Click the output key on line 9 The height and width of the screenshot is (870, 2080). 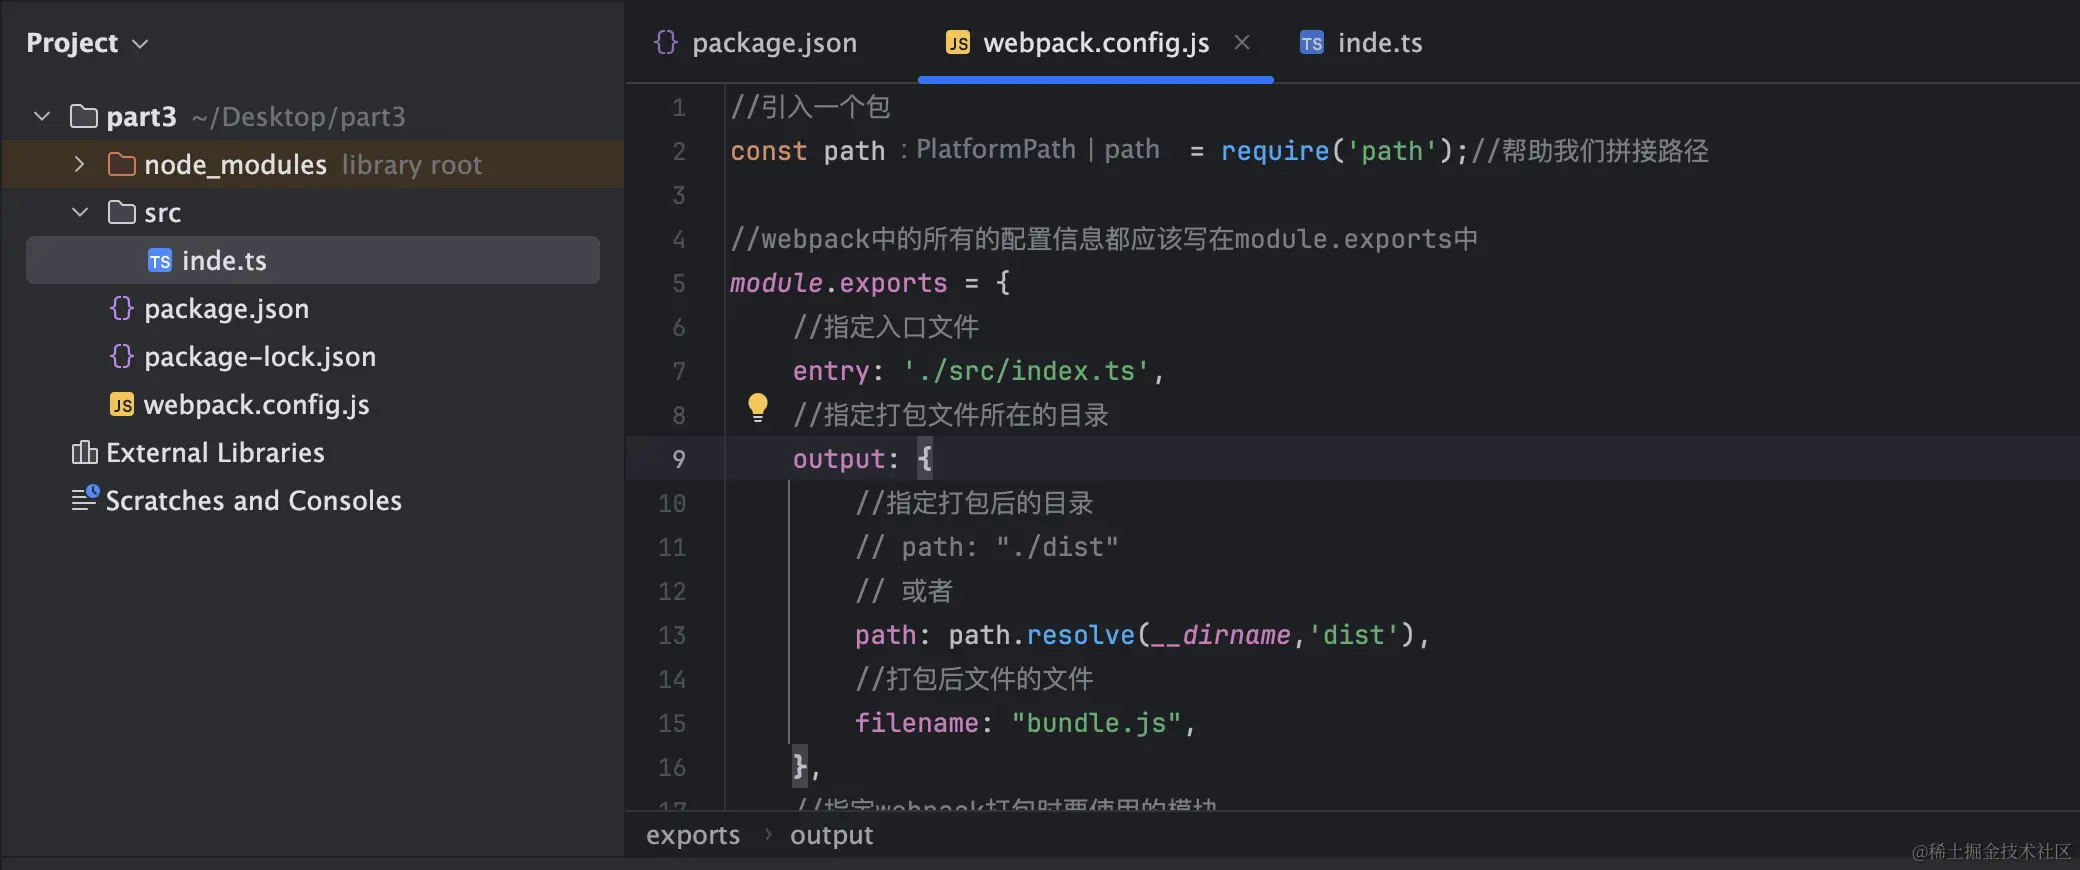pos(839,459)
